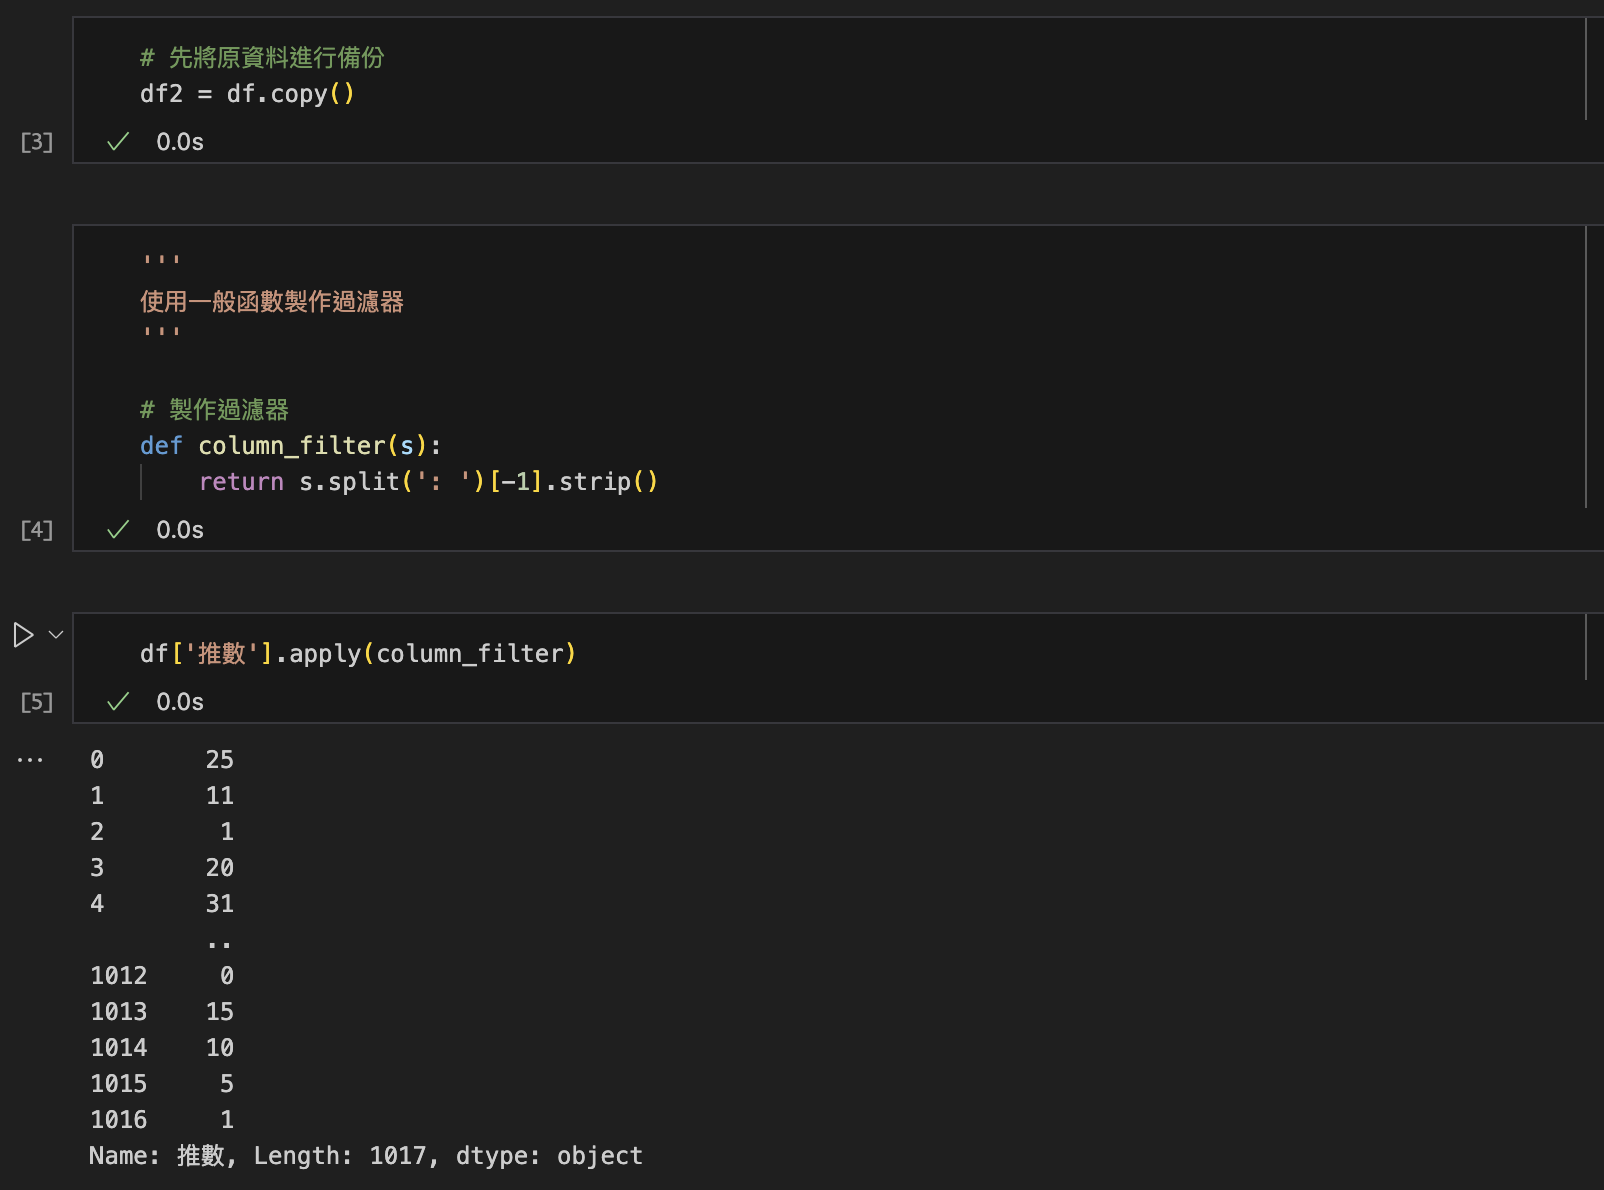Screen dimensions: 1604x1190
Task: Click output row 1015 with value 5
Action: [x=162, y=1084]
